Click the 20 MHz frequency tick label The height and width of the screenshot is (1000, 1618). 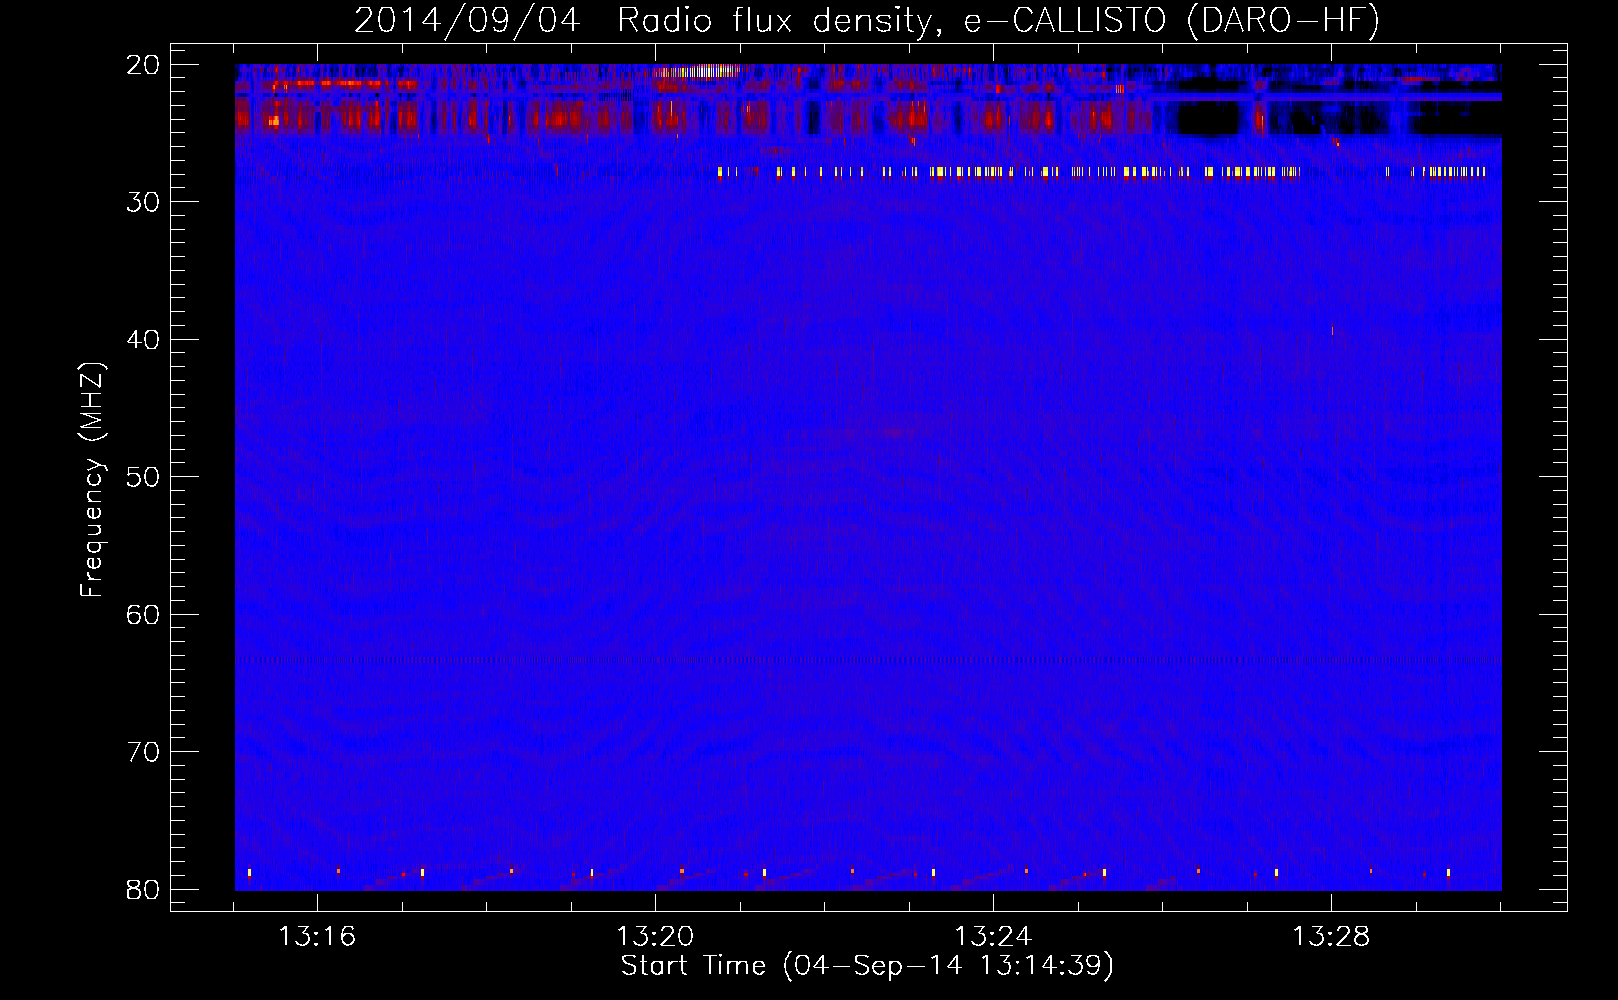[x=144, y=65]
